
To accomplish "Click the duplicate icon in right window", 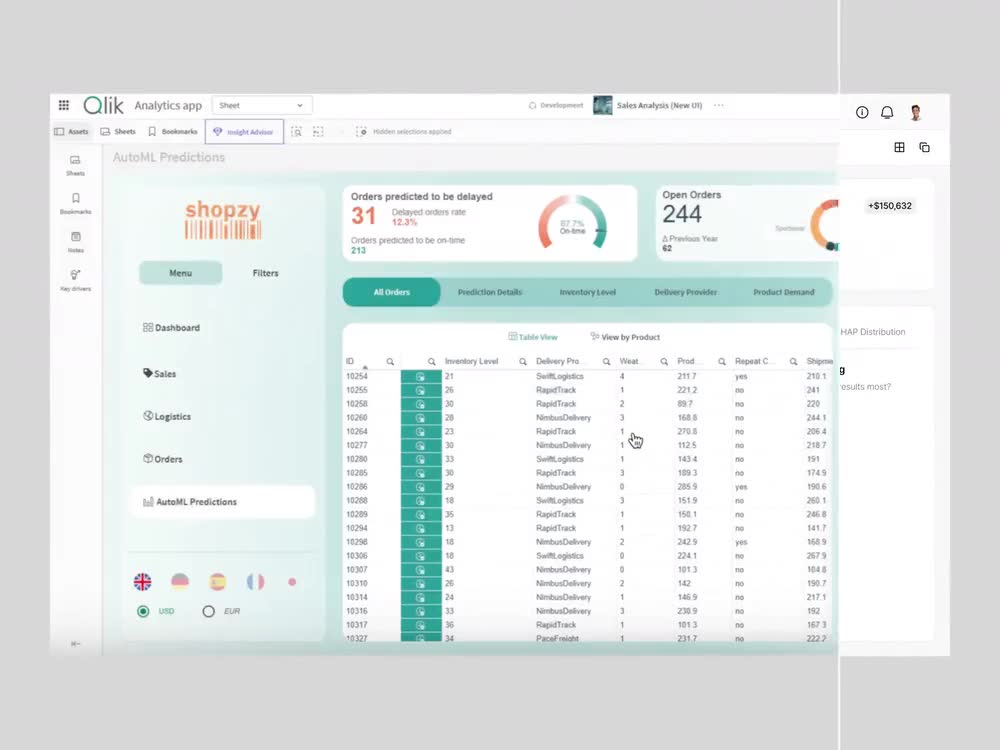I will 924,147.
